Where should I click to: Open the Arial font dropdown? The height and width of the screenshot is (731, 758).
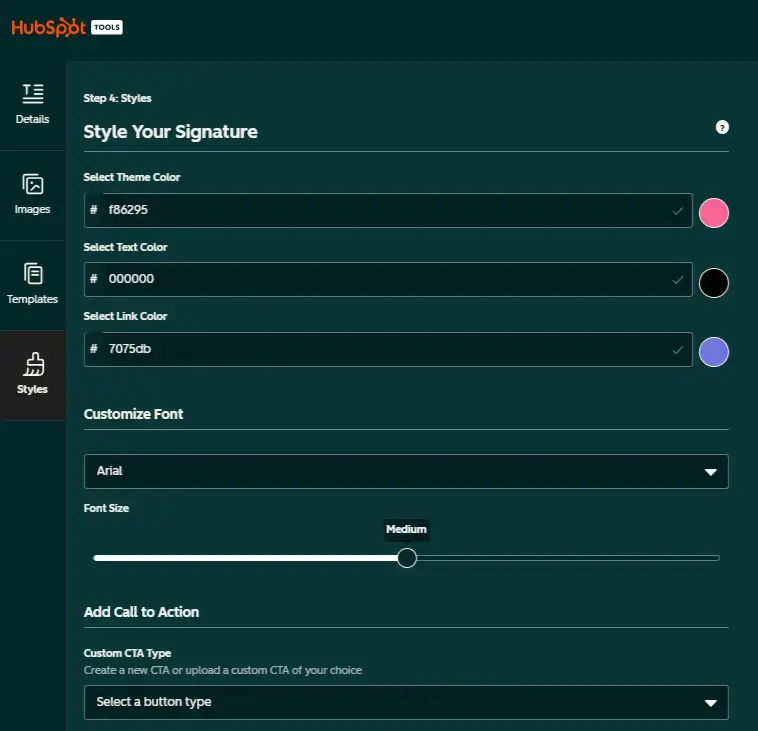(x=406, y=471)
